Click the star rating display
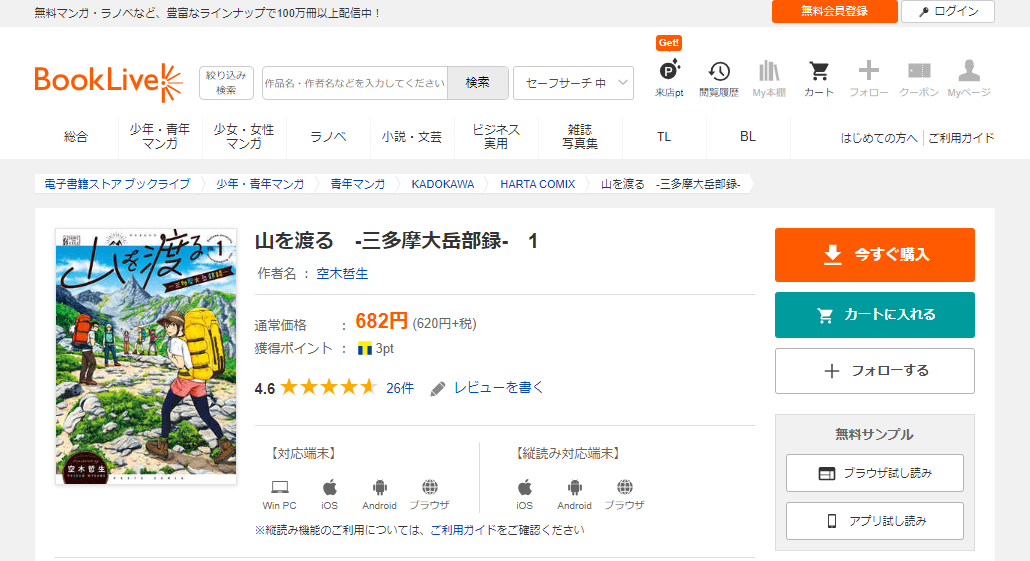 point(327,388)
